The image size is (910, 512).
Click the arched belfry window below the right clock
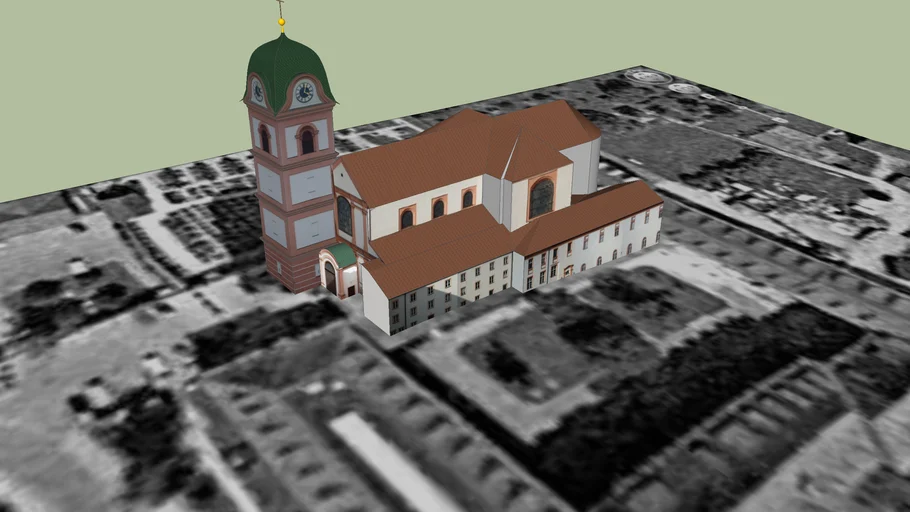[307, 141]
